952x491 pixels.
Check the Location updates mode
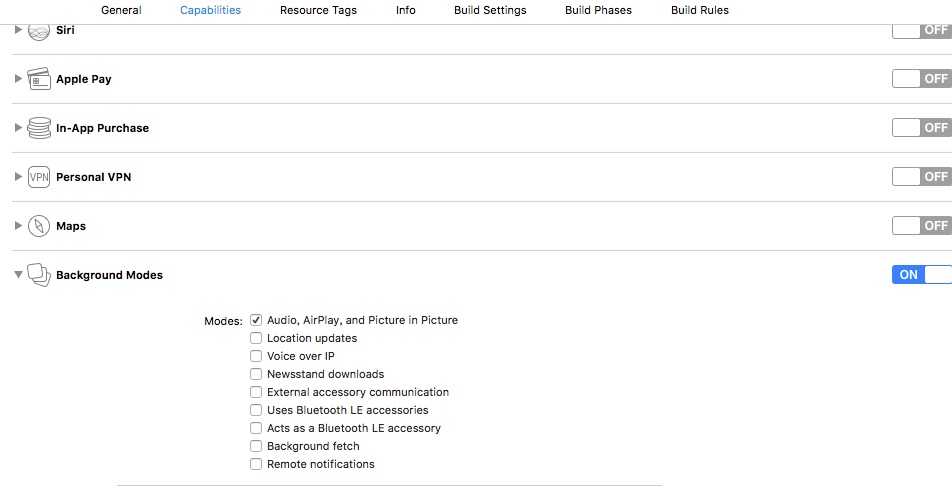click(x=256, y=338)
